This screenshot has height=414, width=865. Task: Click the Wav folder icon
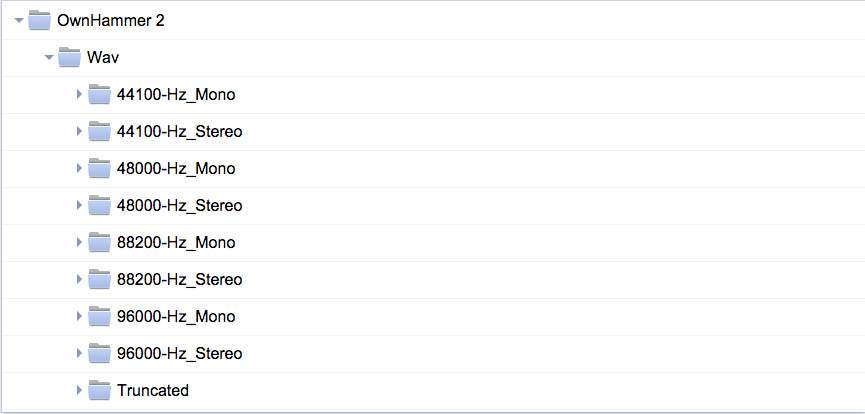coord(70,58)
